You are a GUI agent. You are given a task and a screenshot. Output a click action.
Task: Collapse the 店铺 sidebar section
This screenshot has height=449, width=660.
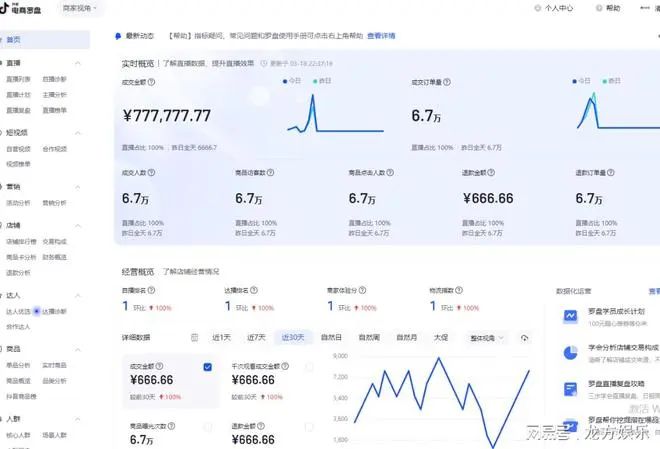pos(78,226)
